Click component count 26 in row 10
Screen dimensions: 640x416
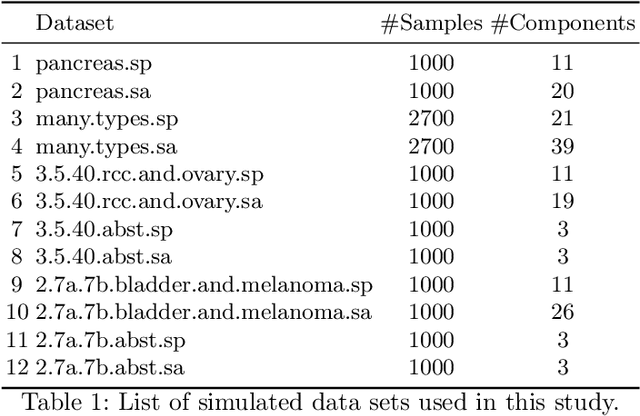coord(563,313)
